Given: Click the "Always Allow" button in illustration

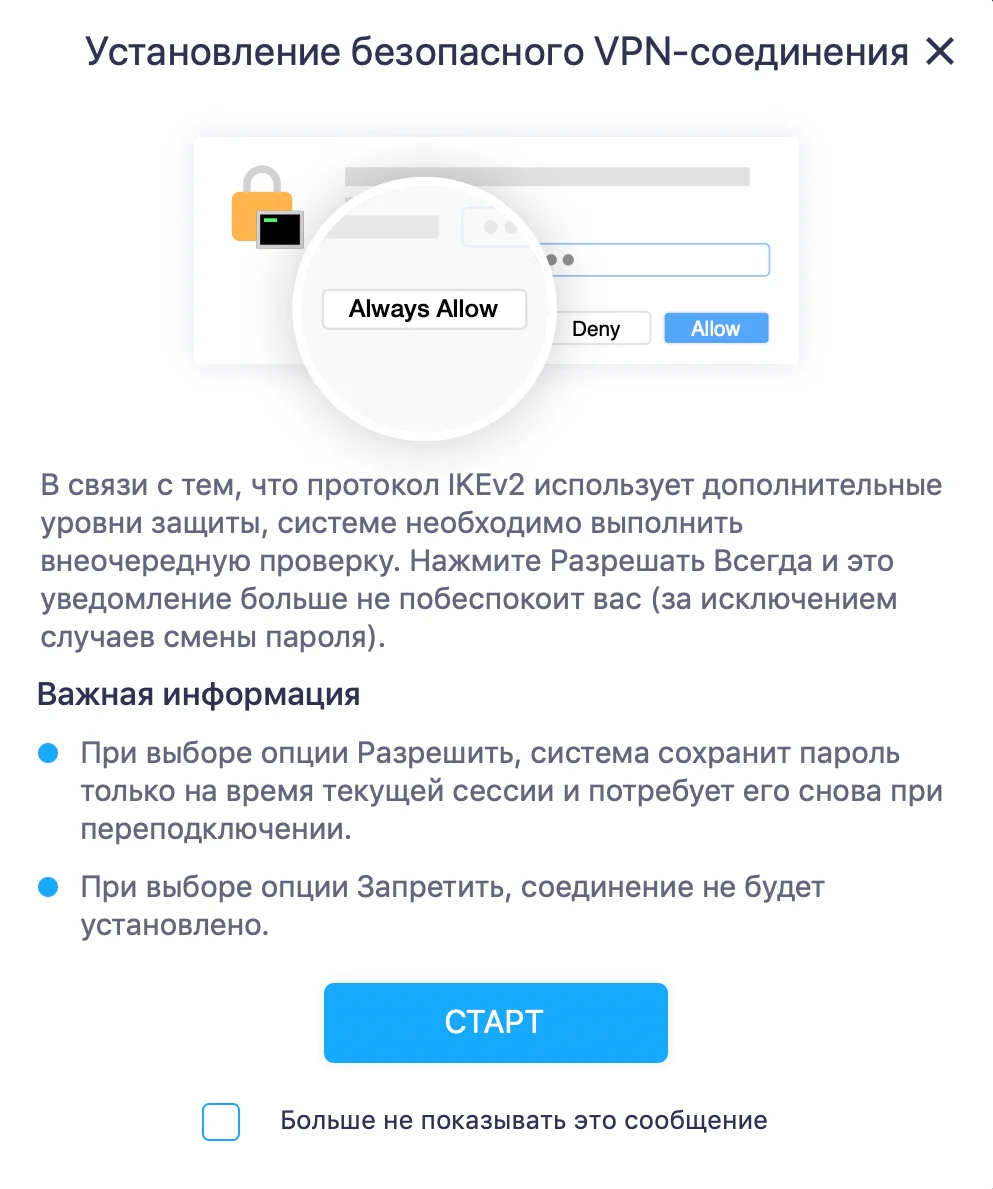Looking at the screenshot, I should [424, 309].
